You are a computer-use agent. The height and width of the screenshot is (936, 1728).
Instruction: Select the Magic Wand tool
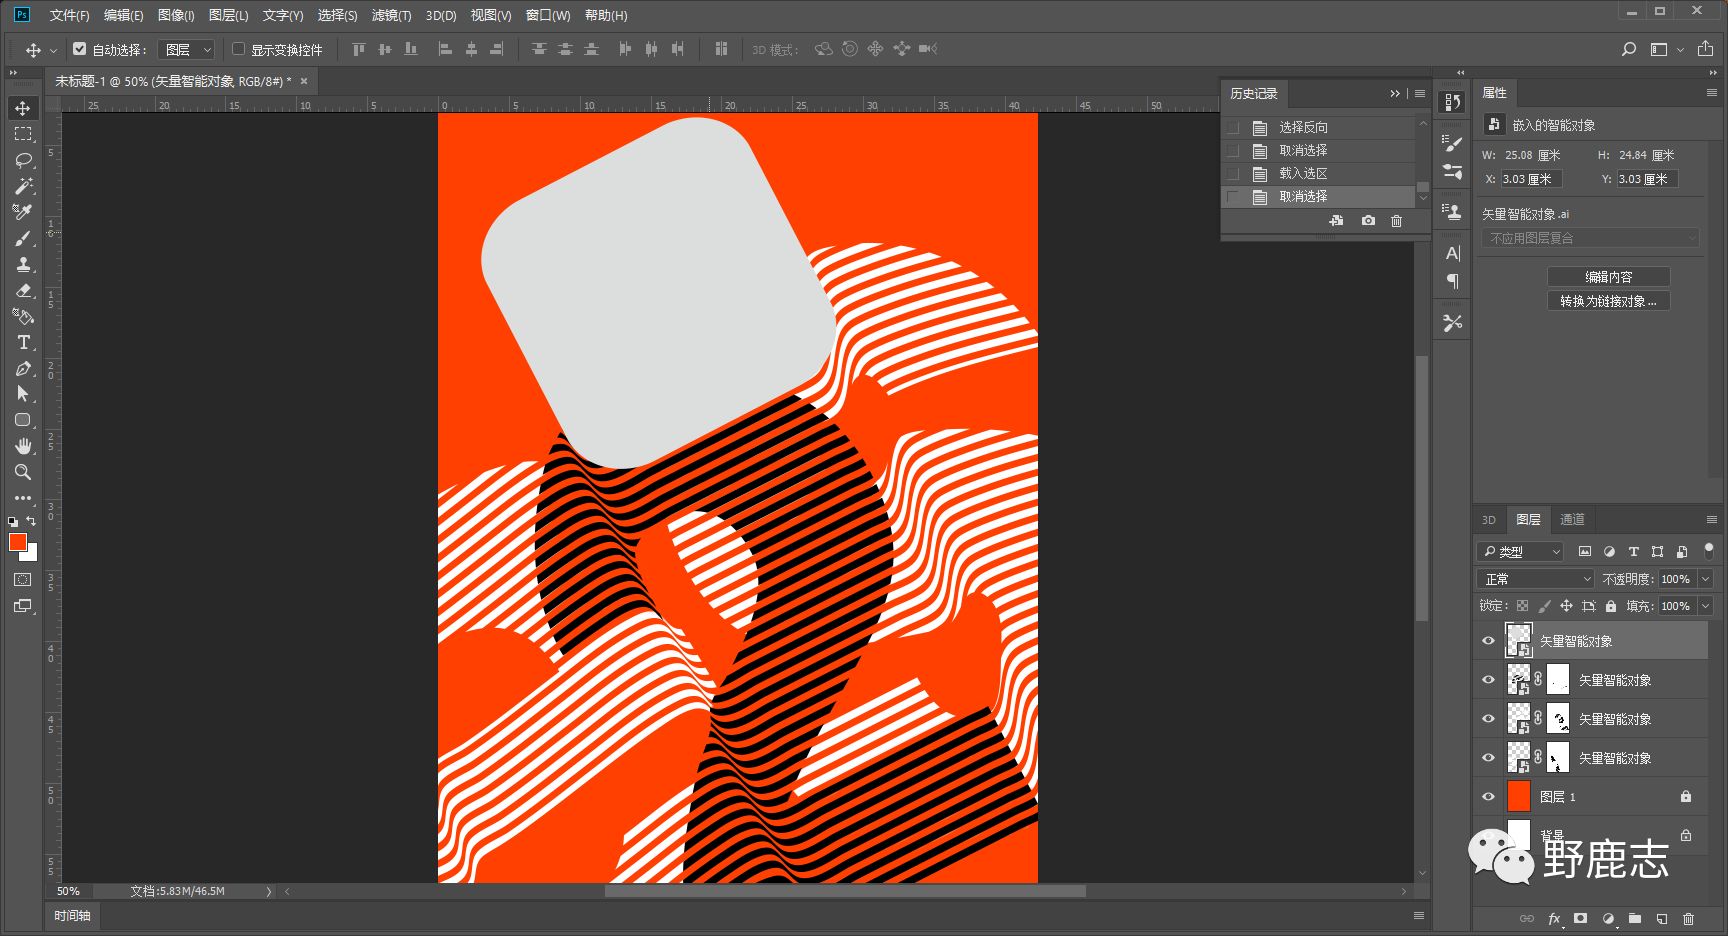pos(23,186)
